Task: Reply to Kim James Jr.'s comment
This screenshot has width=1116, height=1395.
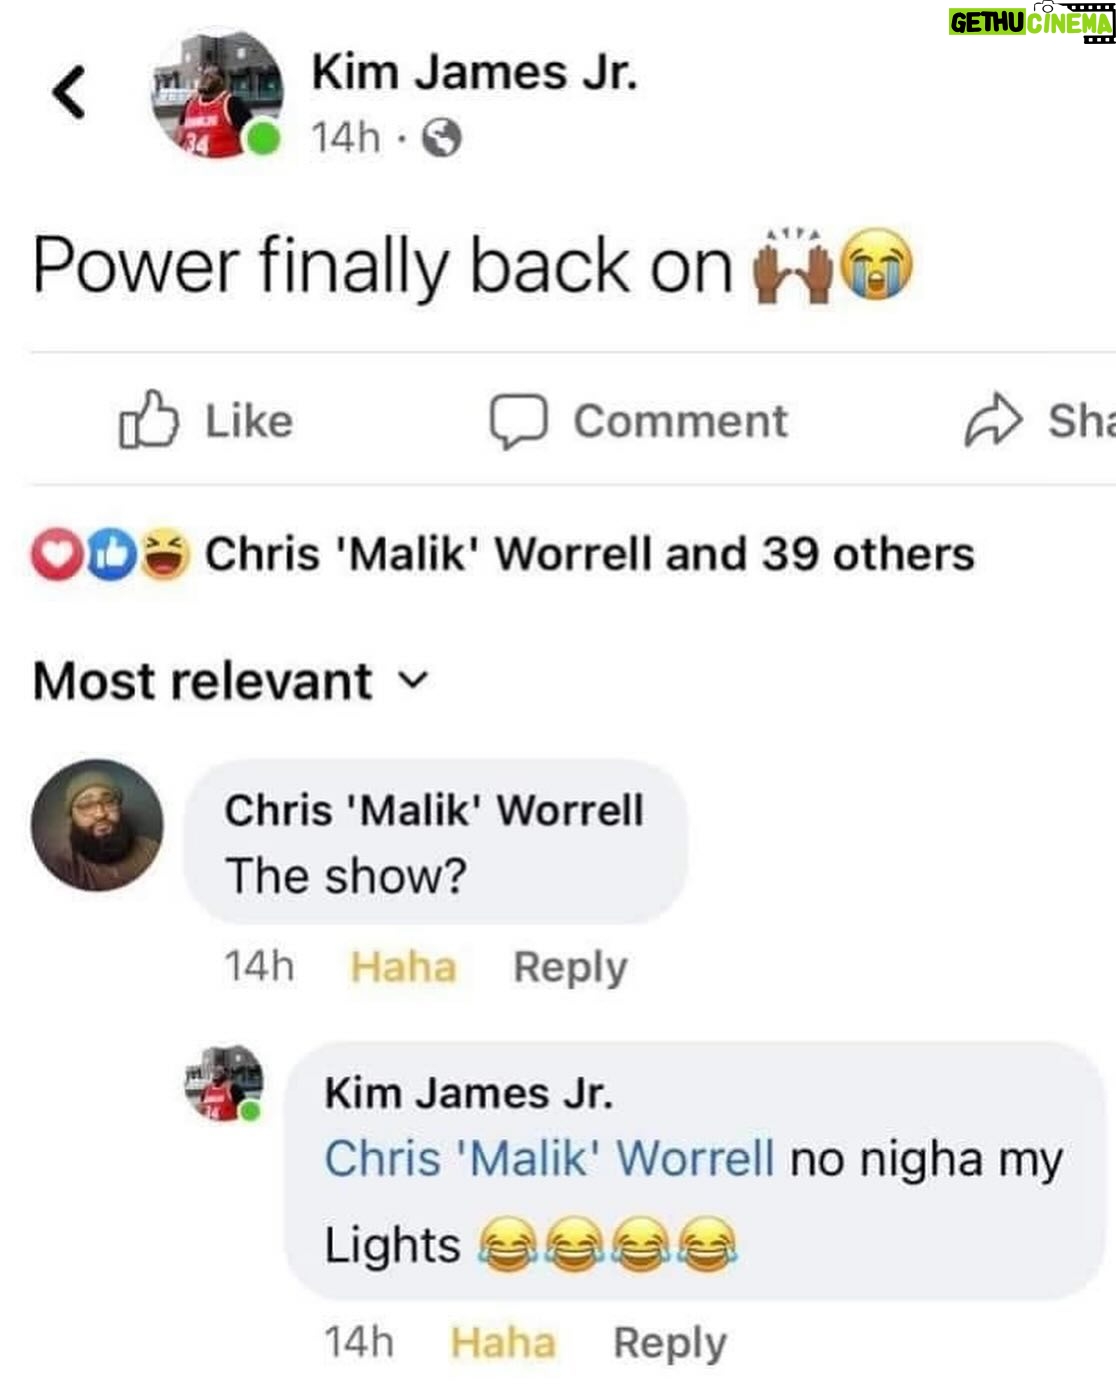Action: point(670,1343)
